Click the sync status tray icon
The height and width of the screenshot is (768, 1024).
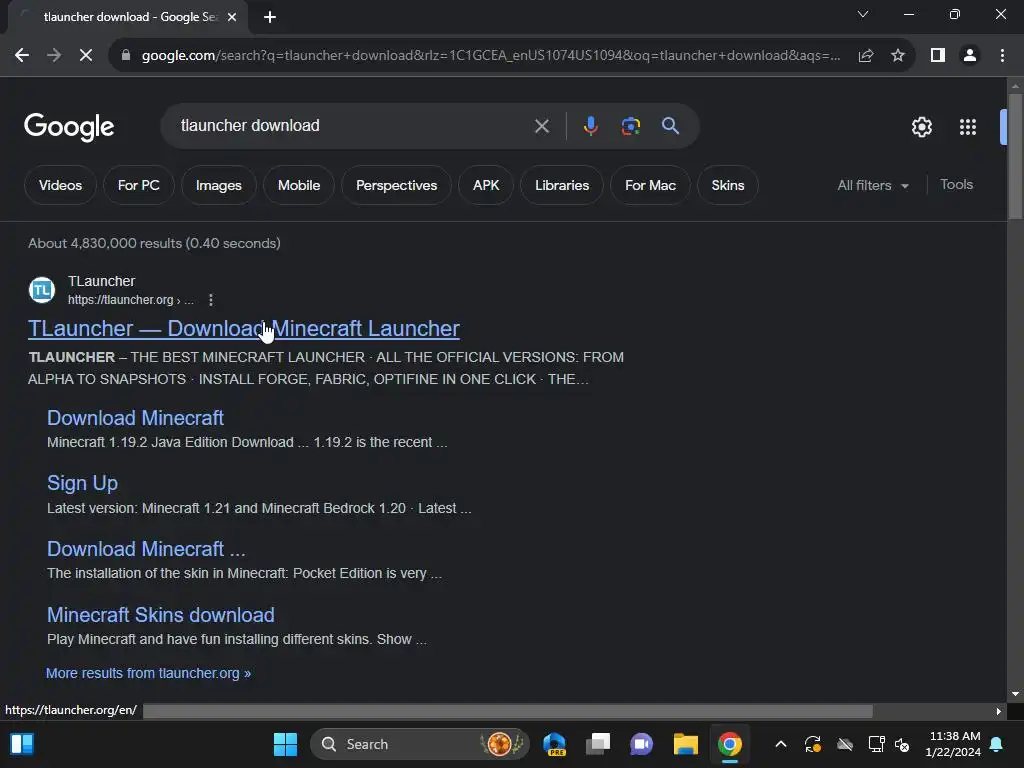(x=812, y=744)
